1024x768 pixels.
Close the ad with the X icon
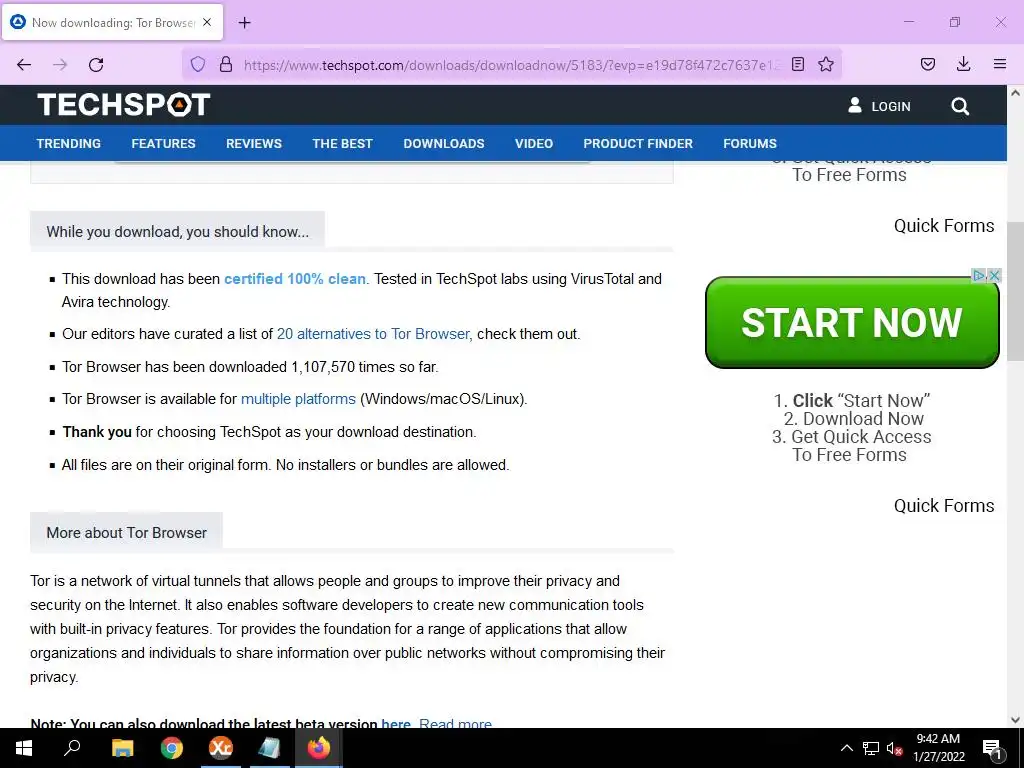(x=995, y=275)
